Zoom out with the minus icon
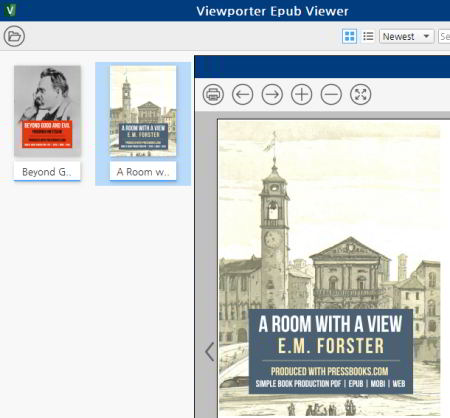This screenshot has height=418, width=450. pyautogui.click(x=331, y=95)
